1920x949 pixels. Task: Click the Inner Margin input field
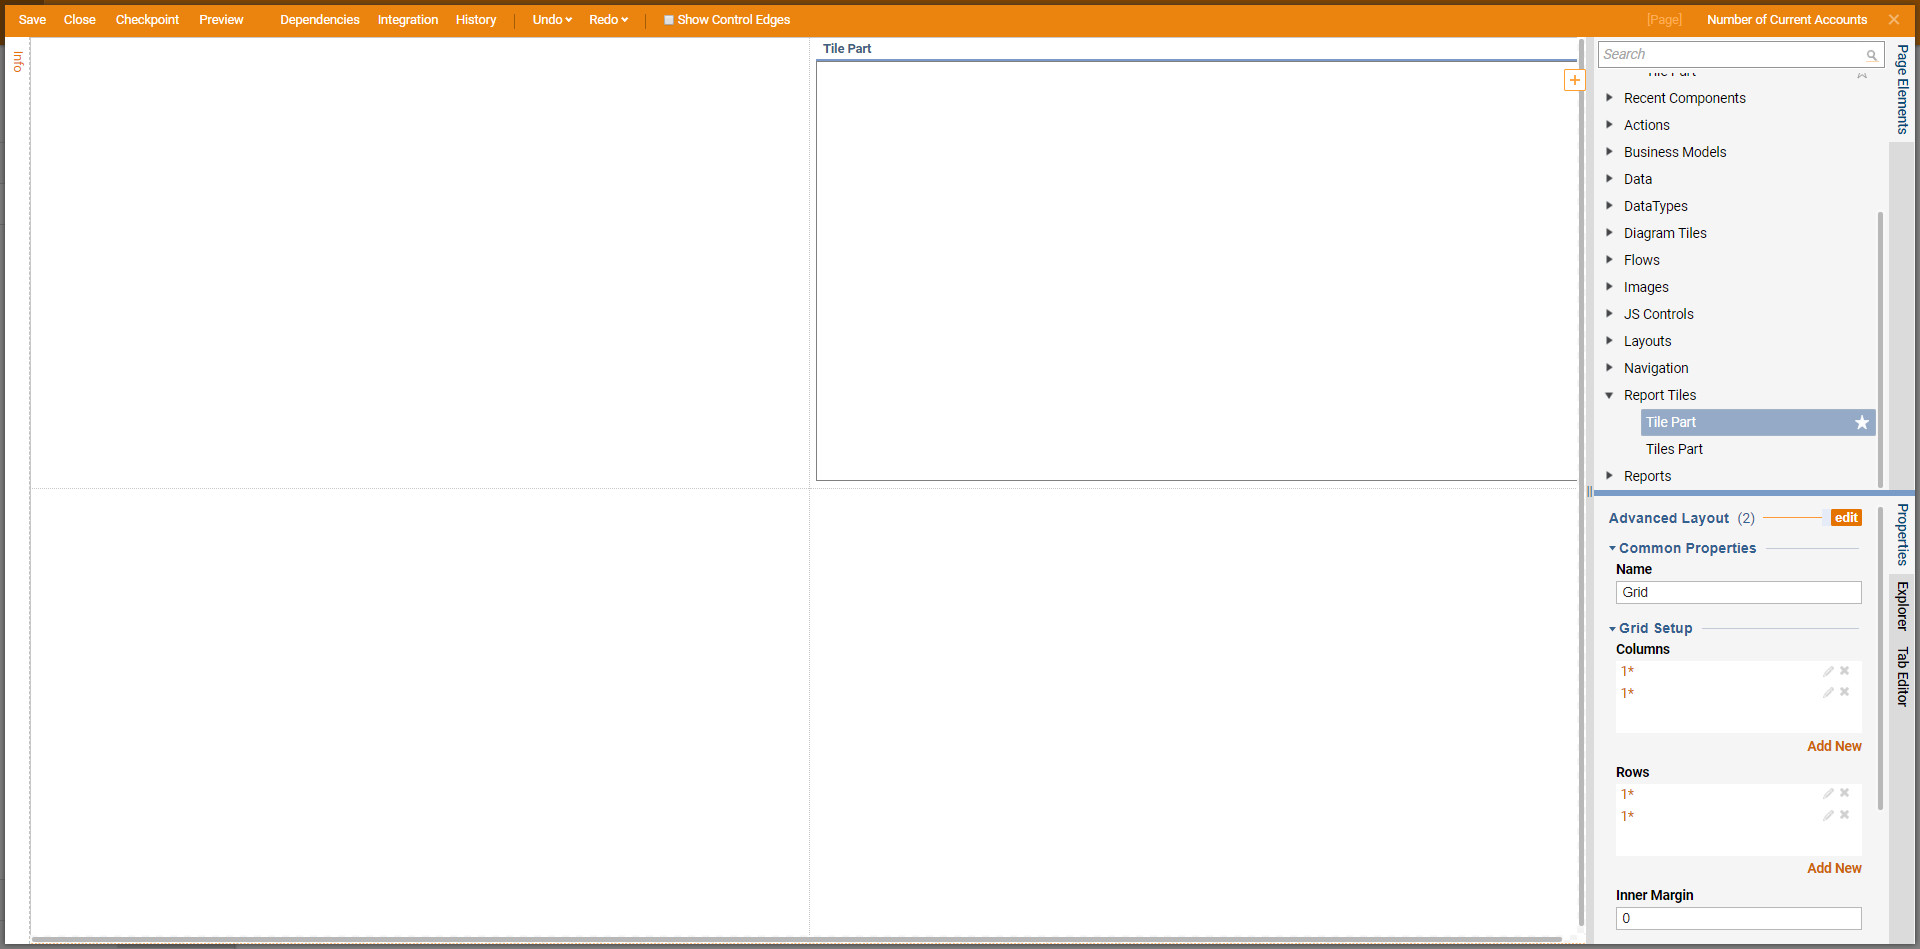point(1738,918)
